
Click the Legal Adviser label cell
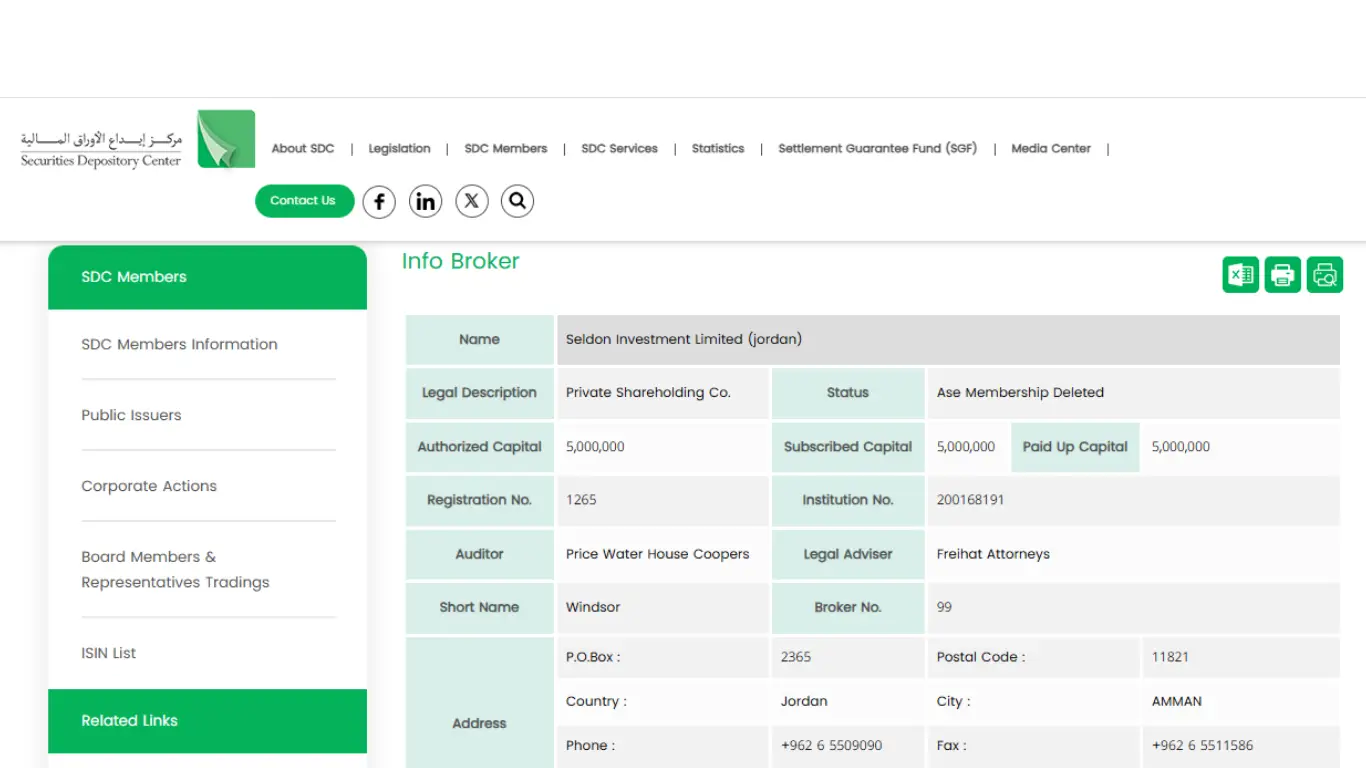pyautogui.click(x=848, y=554)
